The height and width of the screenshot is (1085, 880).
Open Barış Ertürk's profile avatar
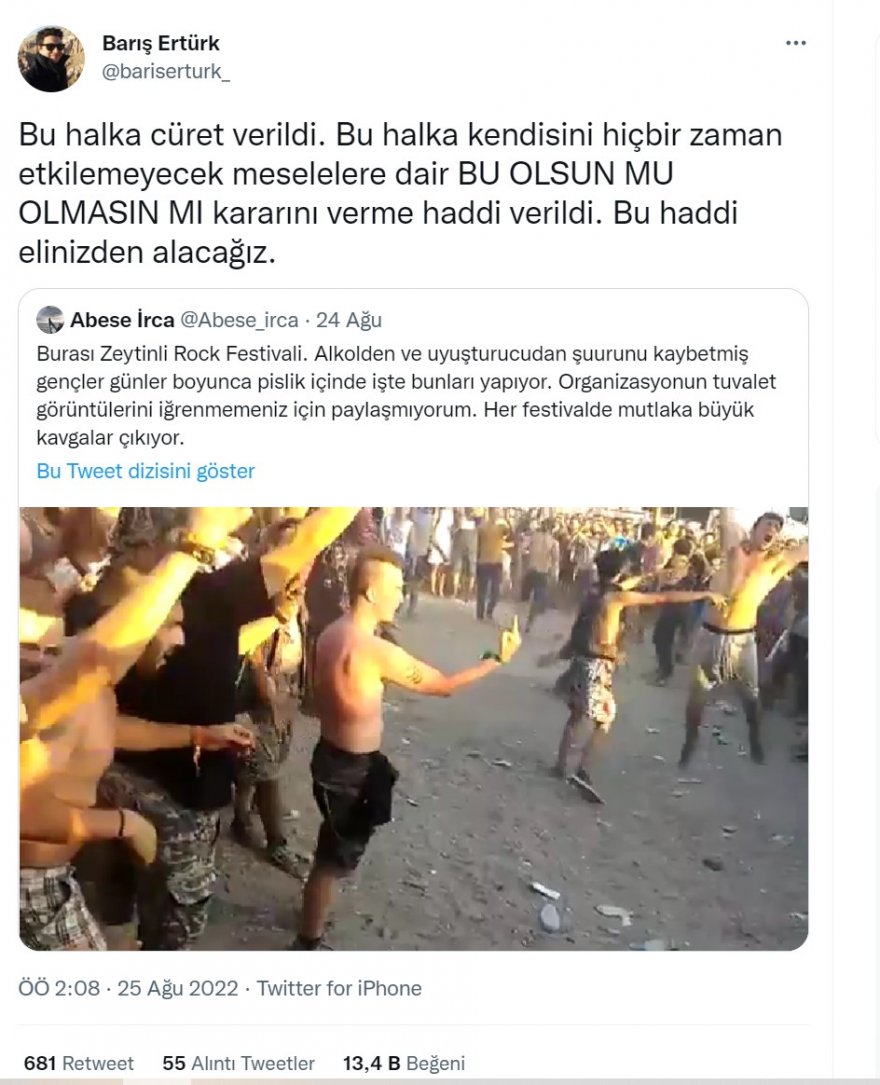[51, 59]
